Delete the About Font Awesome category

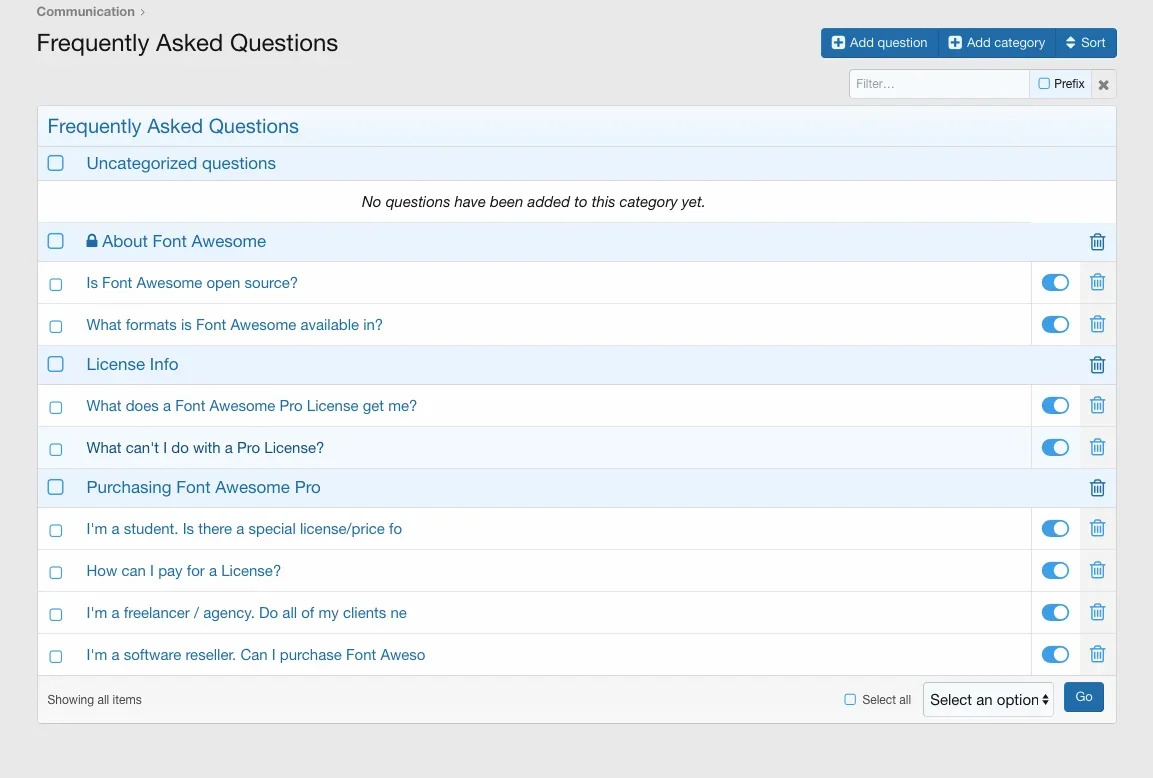1097,242
